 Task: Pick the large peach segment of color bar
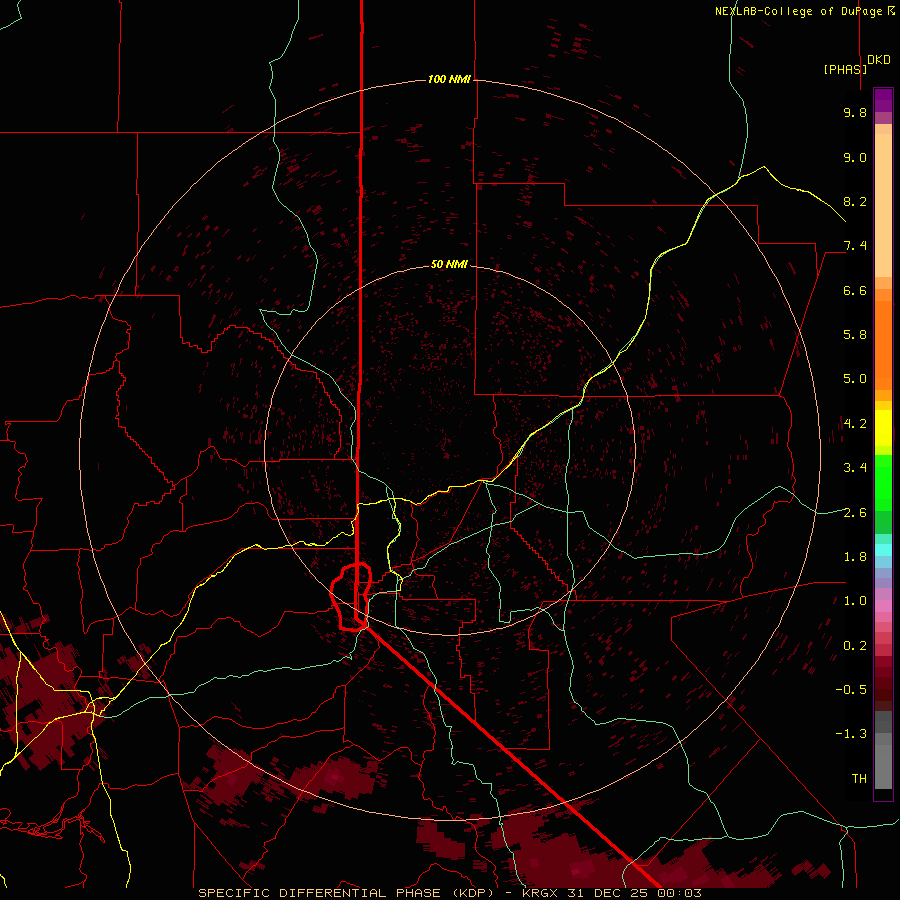(x=883, y=205)
